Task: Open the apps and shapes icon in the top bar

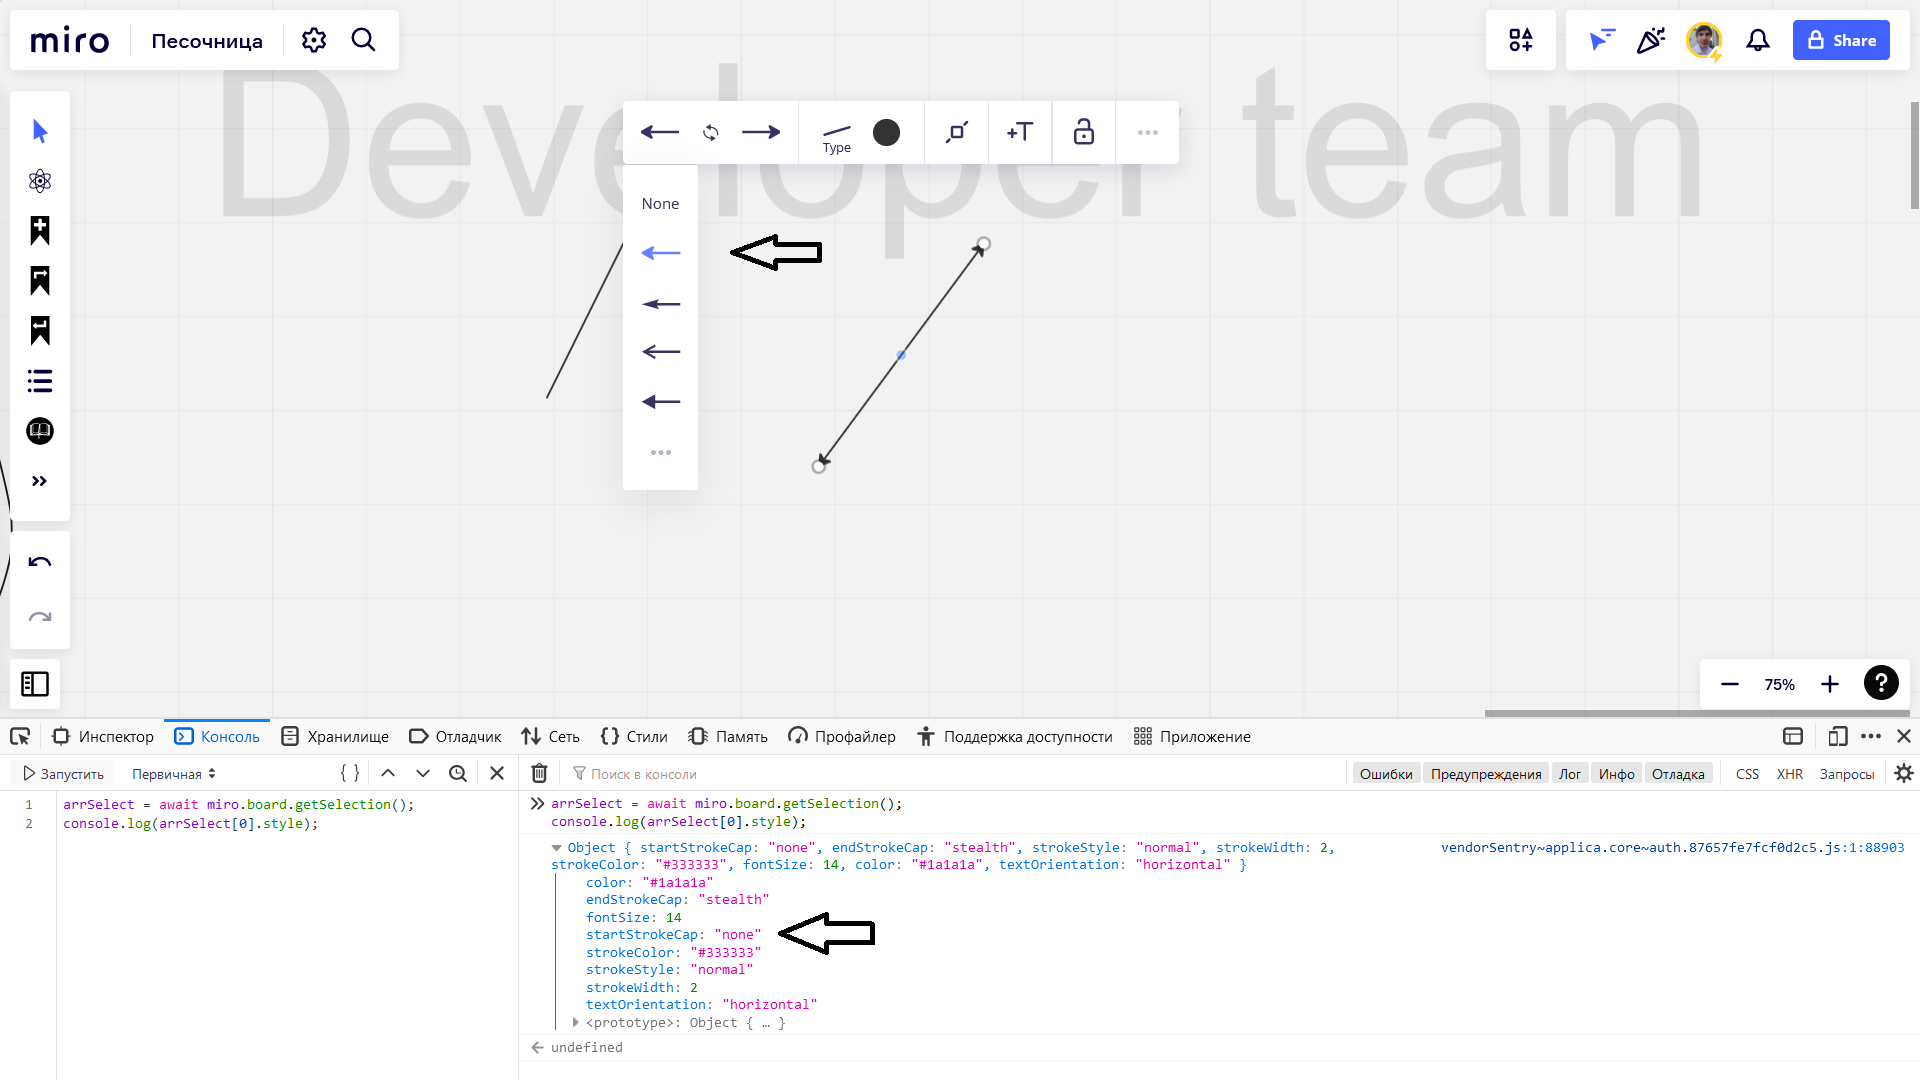Action: click(x=1520, y=40)
